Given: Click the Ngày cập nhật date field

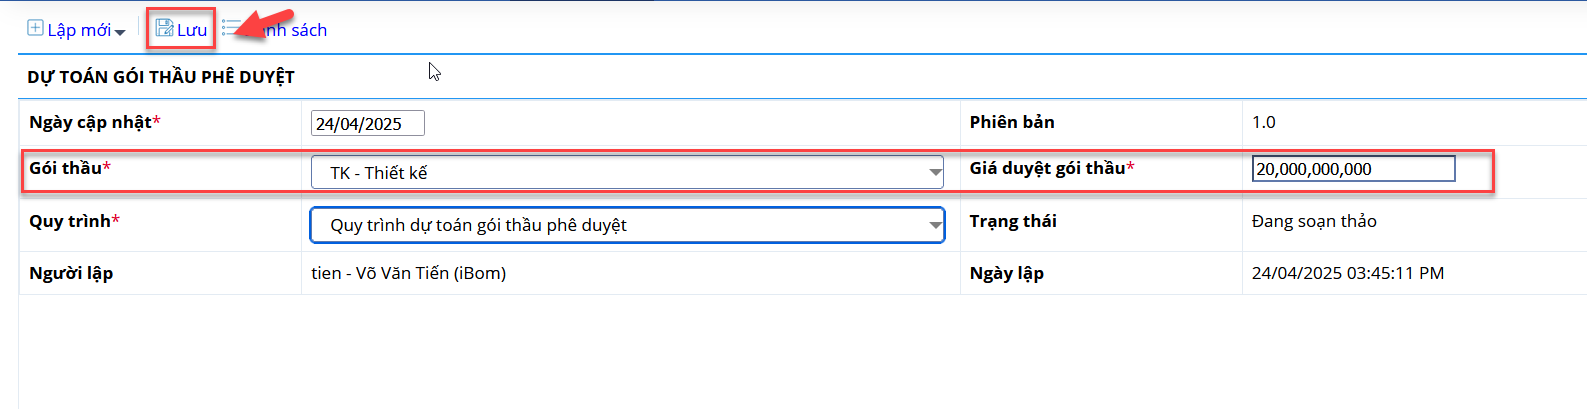Looking at the screenshot, I should [x=368, y=123].
